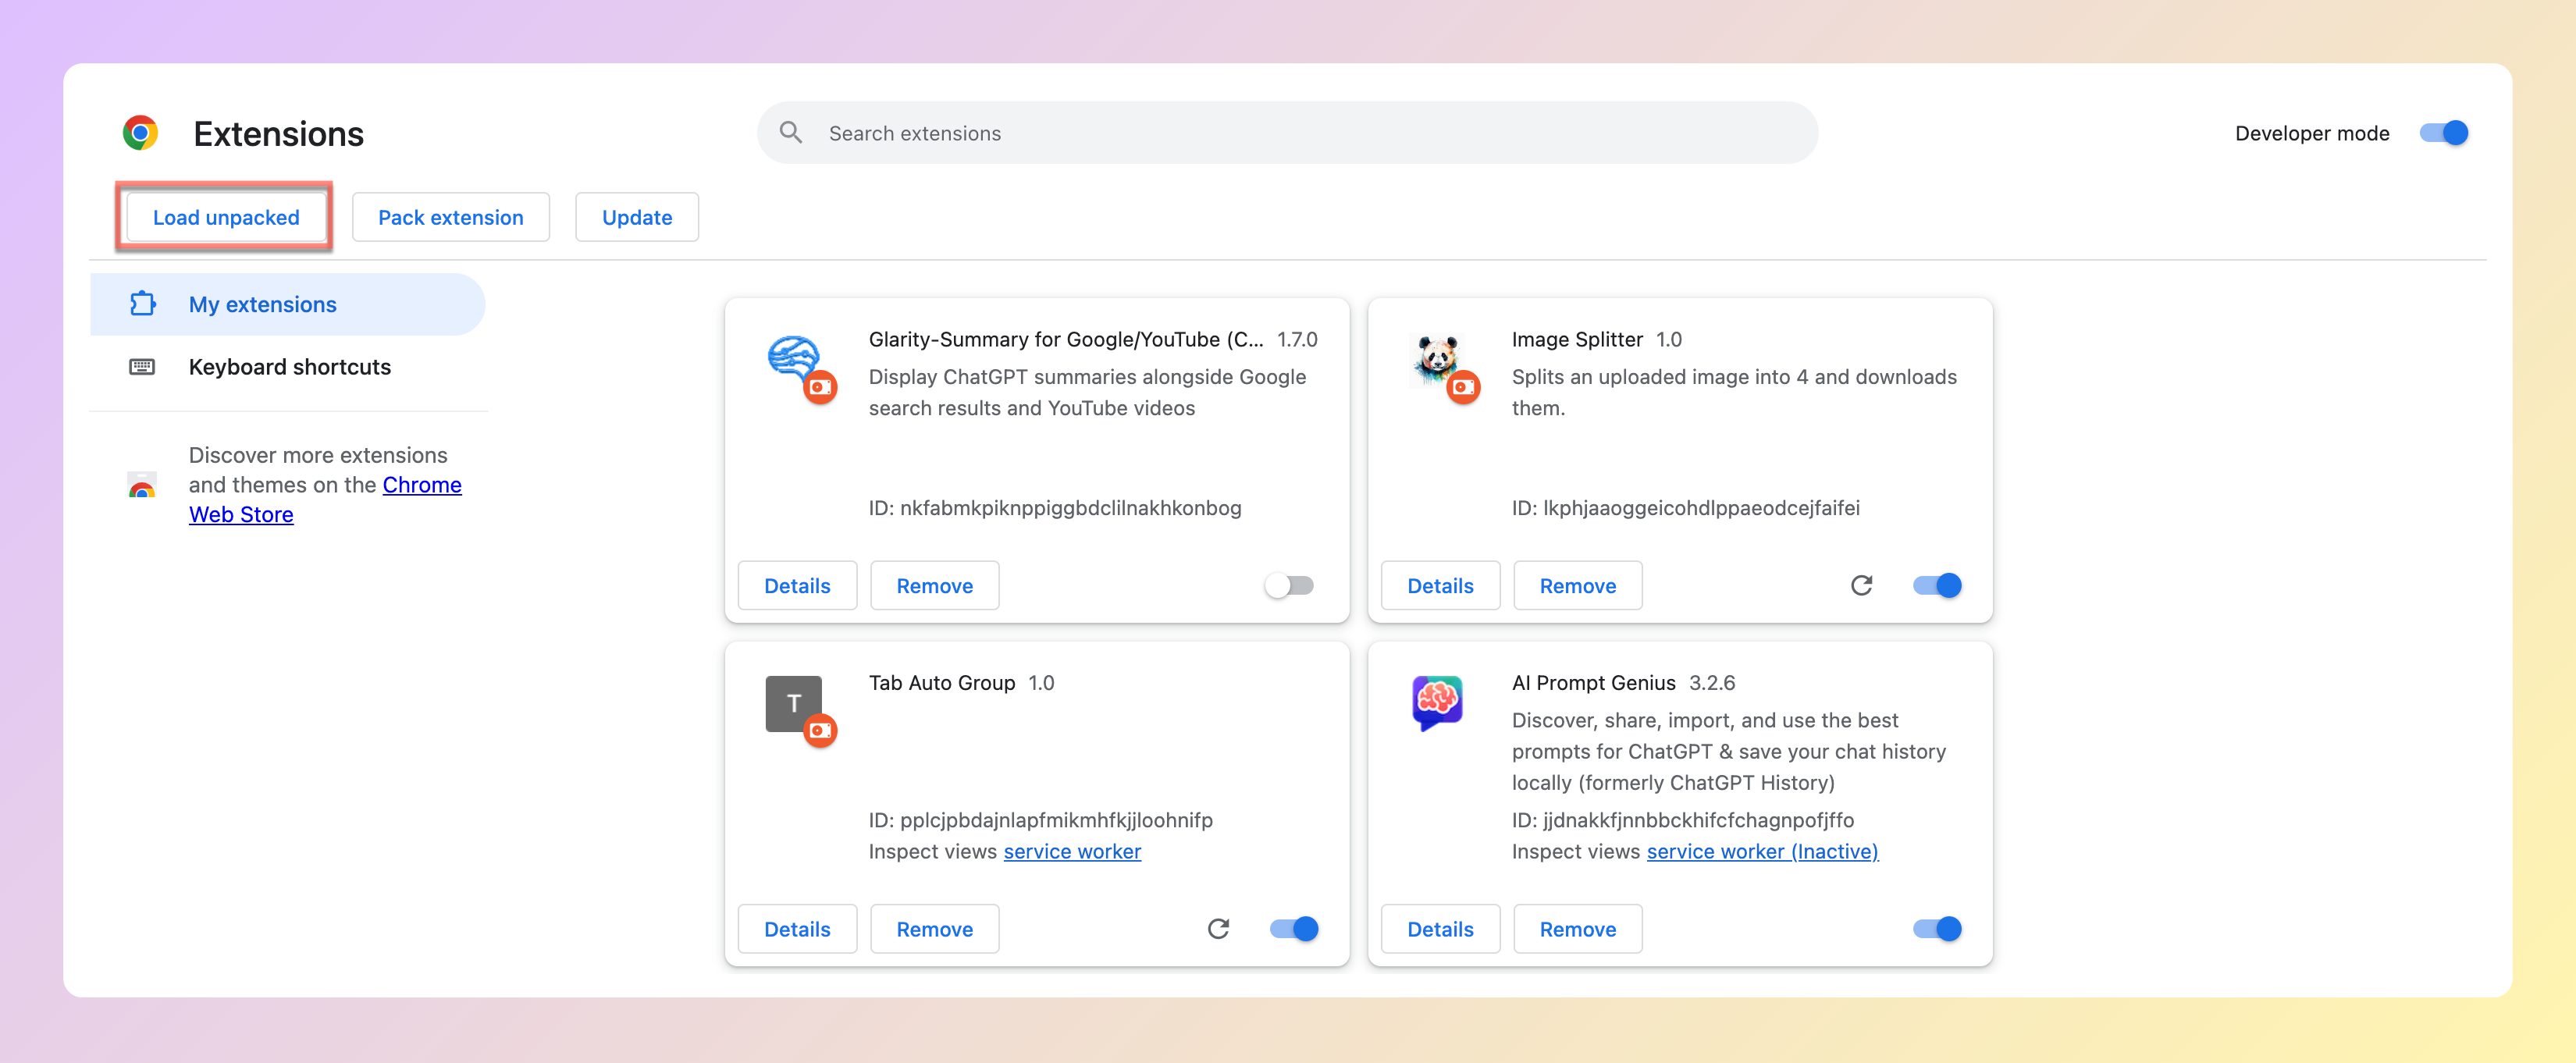Click the unpacked badge on Glarity icon
This screenshot has height=1063, width=2576.
[x=820, y=387]
